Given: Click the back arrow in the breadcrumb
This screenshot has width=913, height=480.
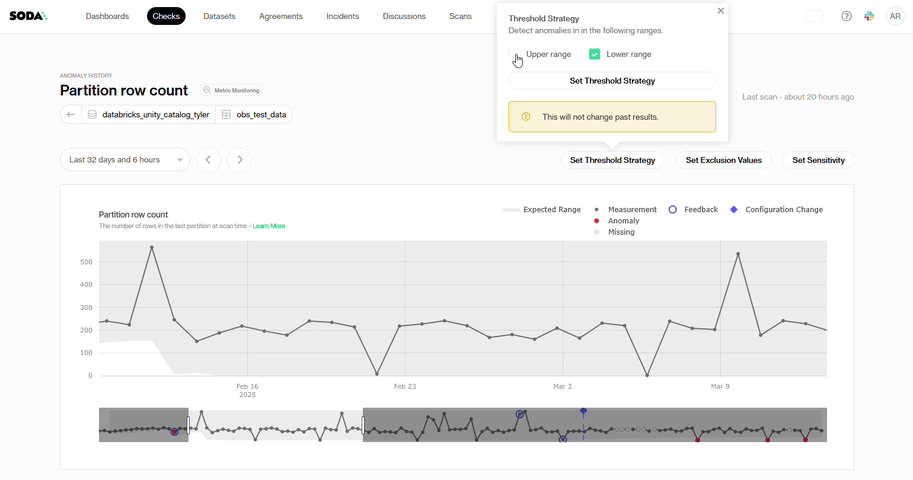Looking at the screenshot, I should pyautogui.click(x=71, y=115).
